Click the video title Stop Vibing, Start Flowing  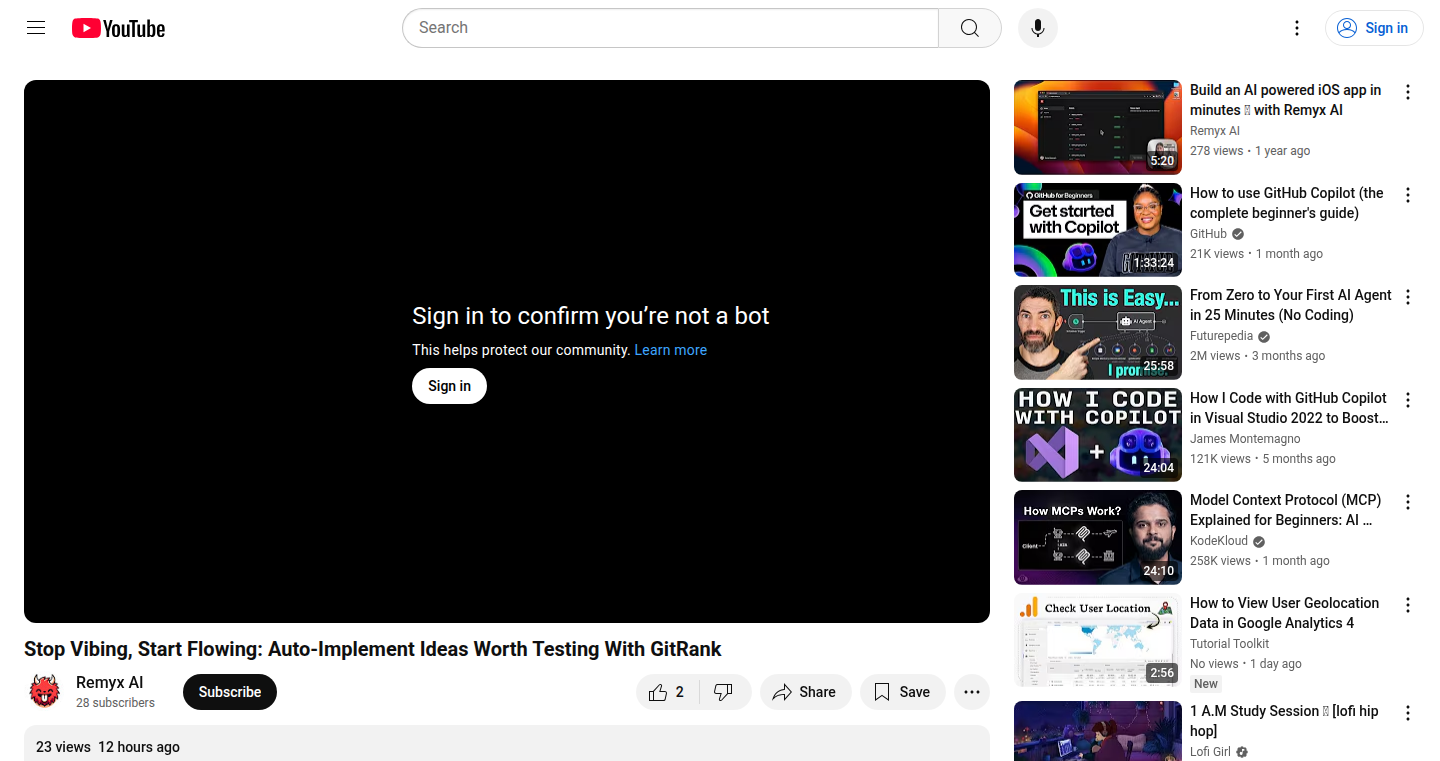point(373,649)
